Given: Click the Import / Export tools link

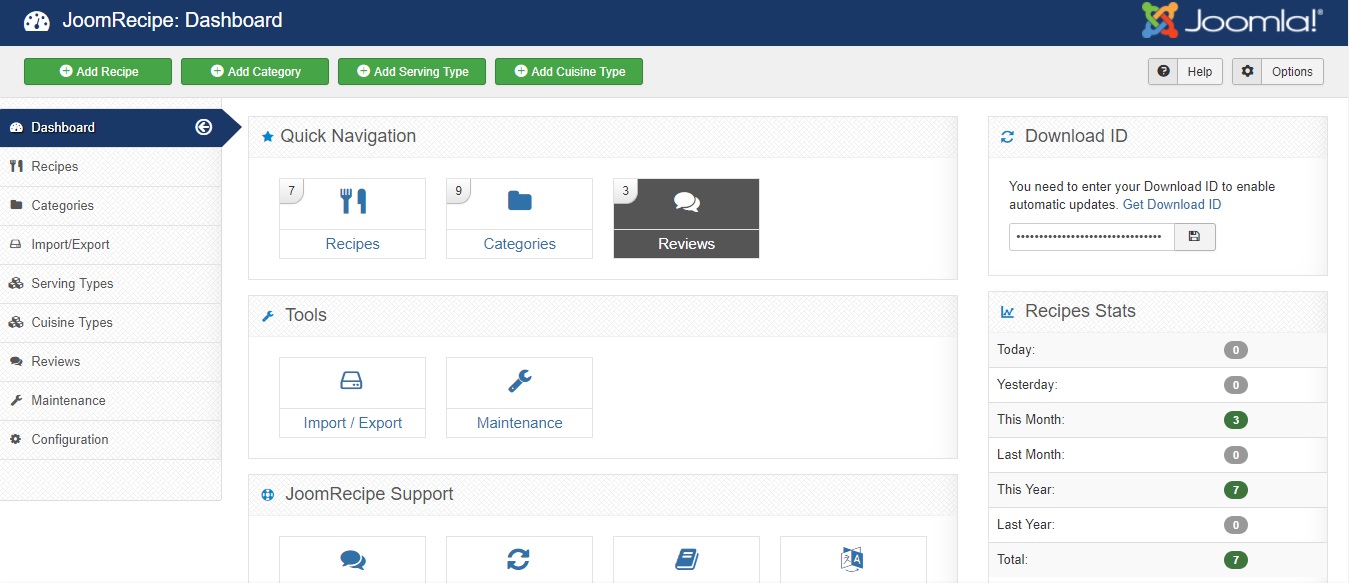Looking at the screenshot, I should (352, 423).
